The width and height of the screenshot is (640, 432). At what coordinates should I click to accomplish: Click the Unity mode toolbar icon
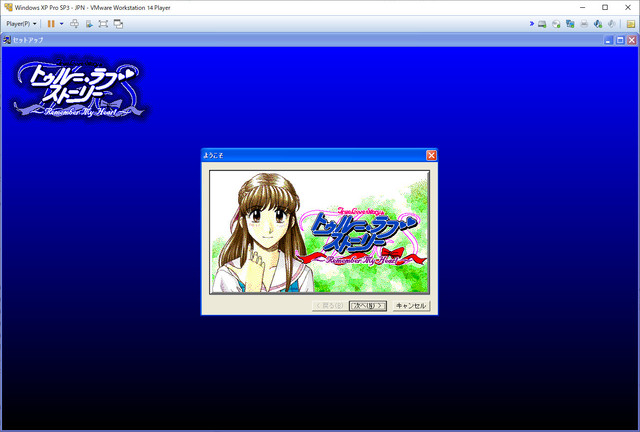(x=89, y=24)
